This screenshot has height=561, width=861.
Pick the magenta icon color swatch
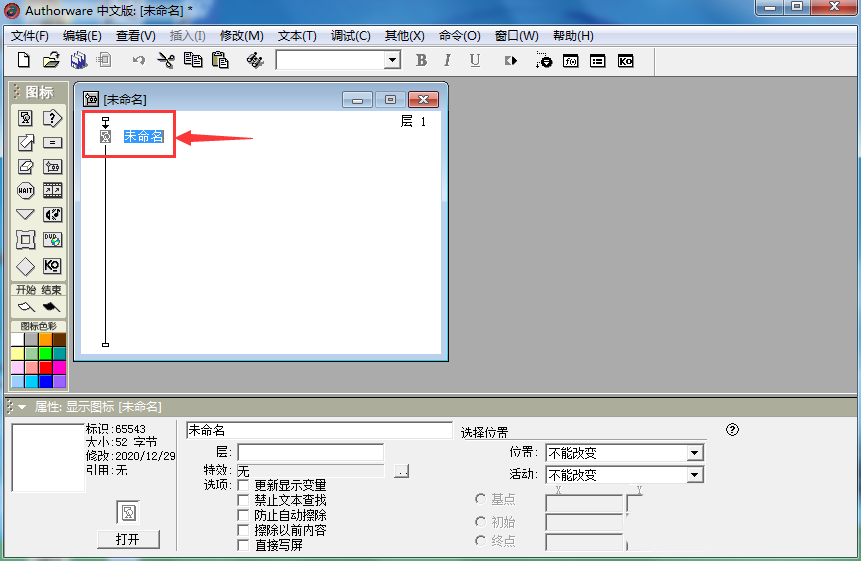click(59, 367)
